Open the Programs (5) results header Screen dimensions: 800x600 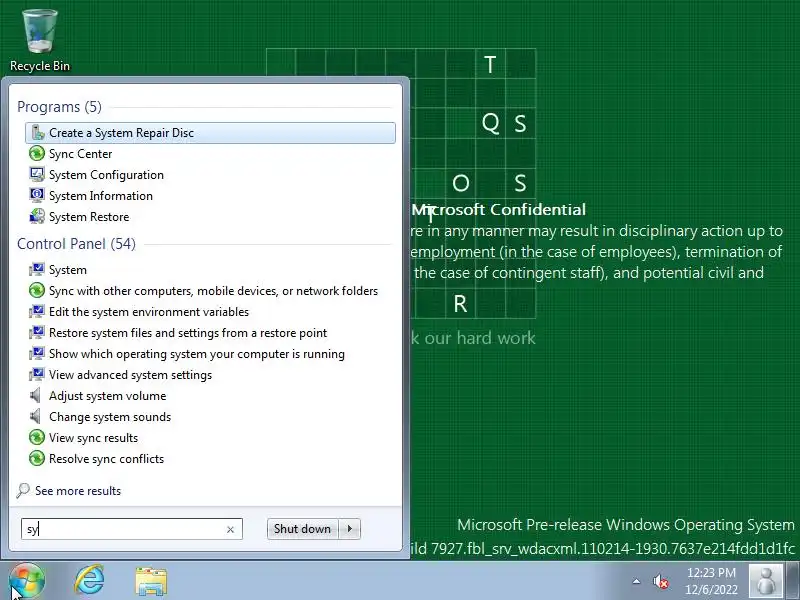[59, 107]
